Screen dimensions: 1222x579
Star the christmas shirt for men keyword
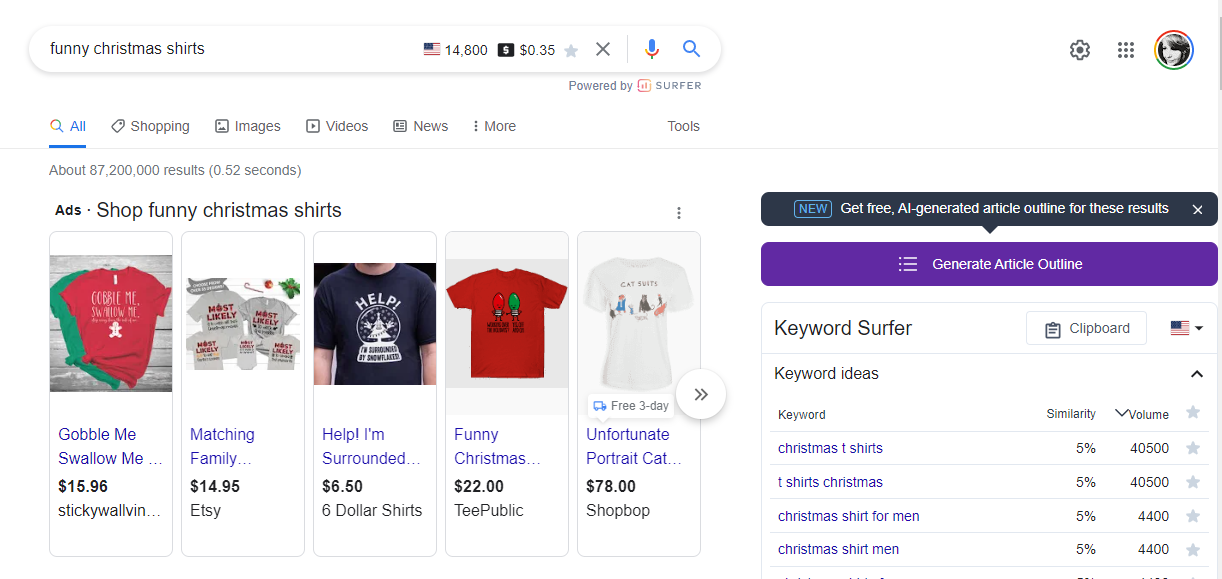1192,516
